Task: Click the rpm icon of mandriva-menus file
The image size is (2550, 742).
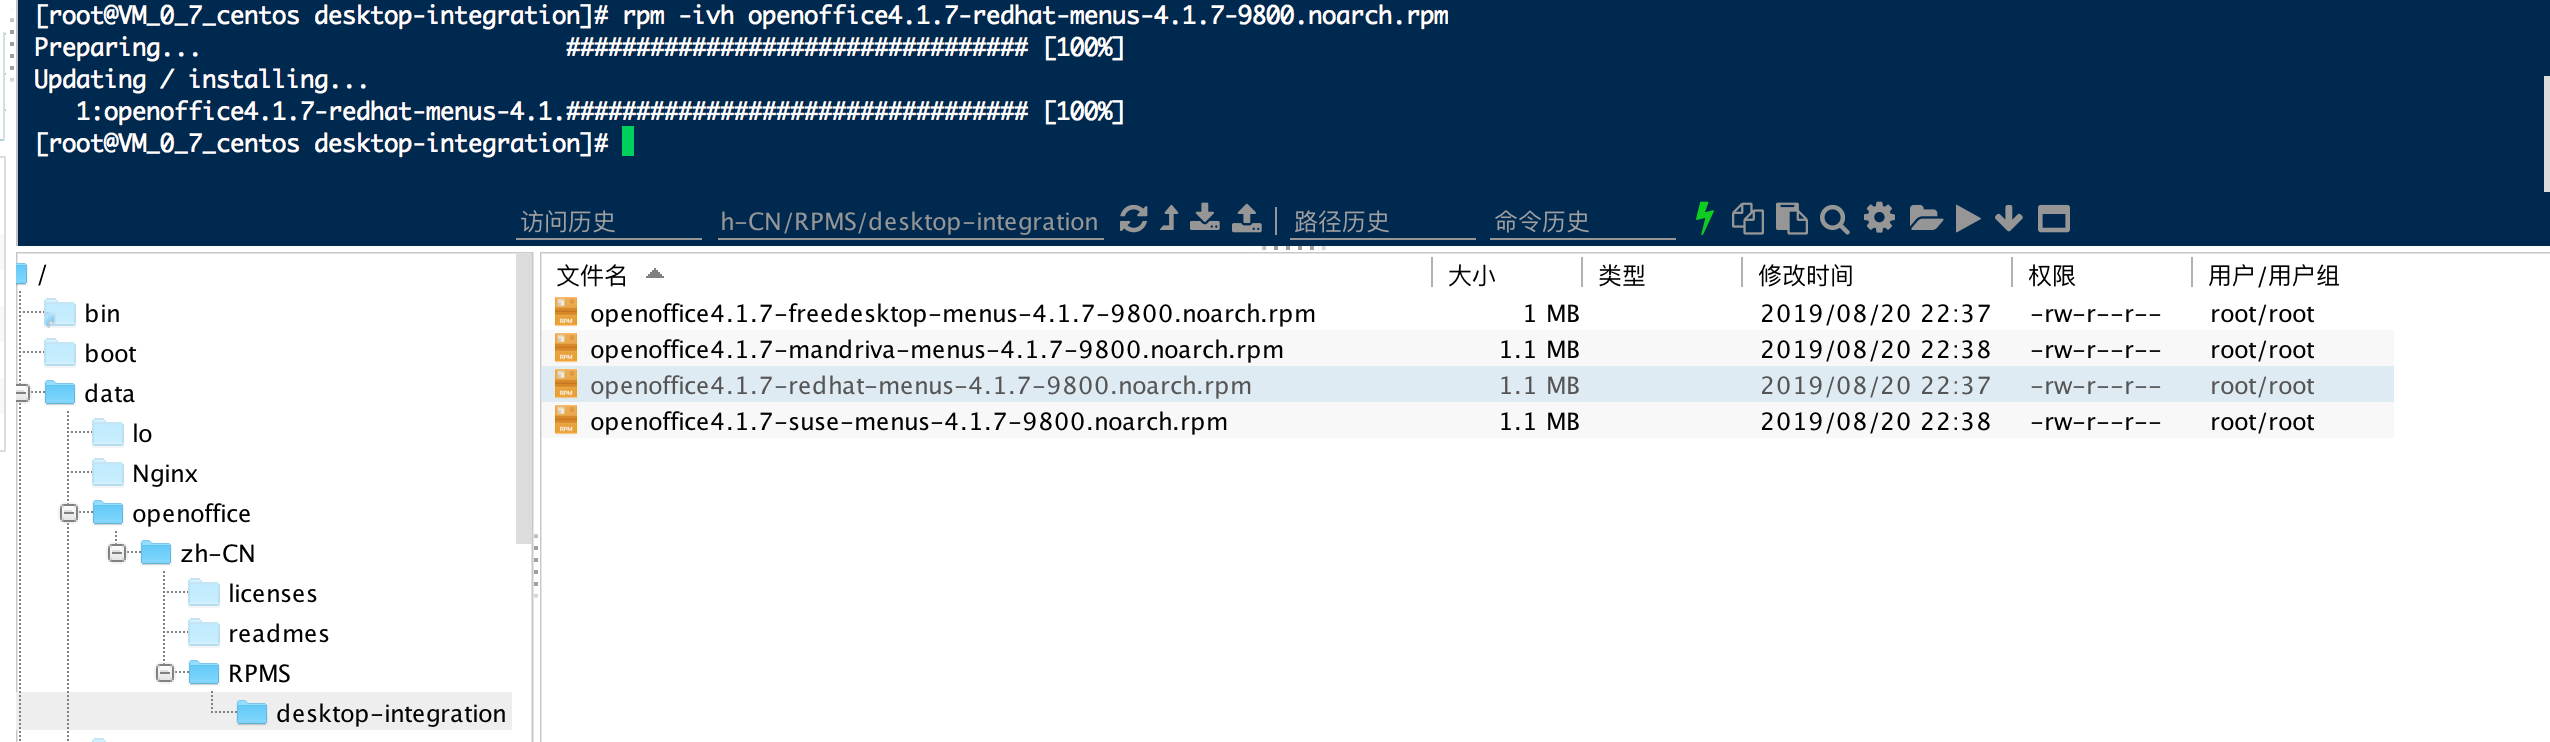Action: point(566,348)
